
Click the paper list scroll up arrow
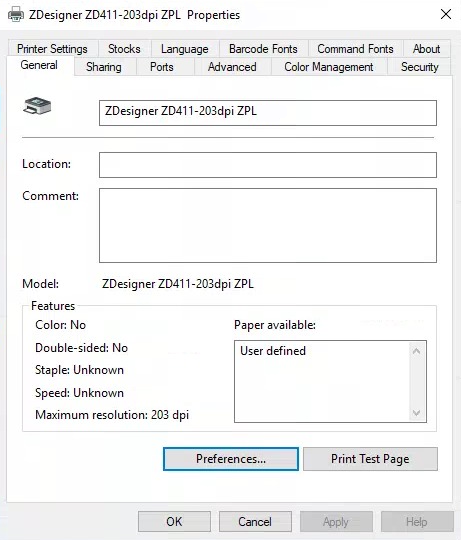(417, 351)
